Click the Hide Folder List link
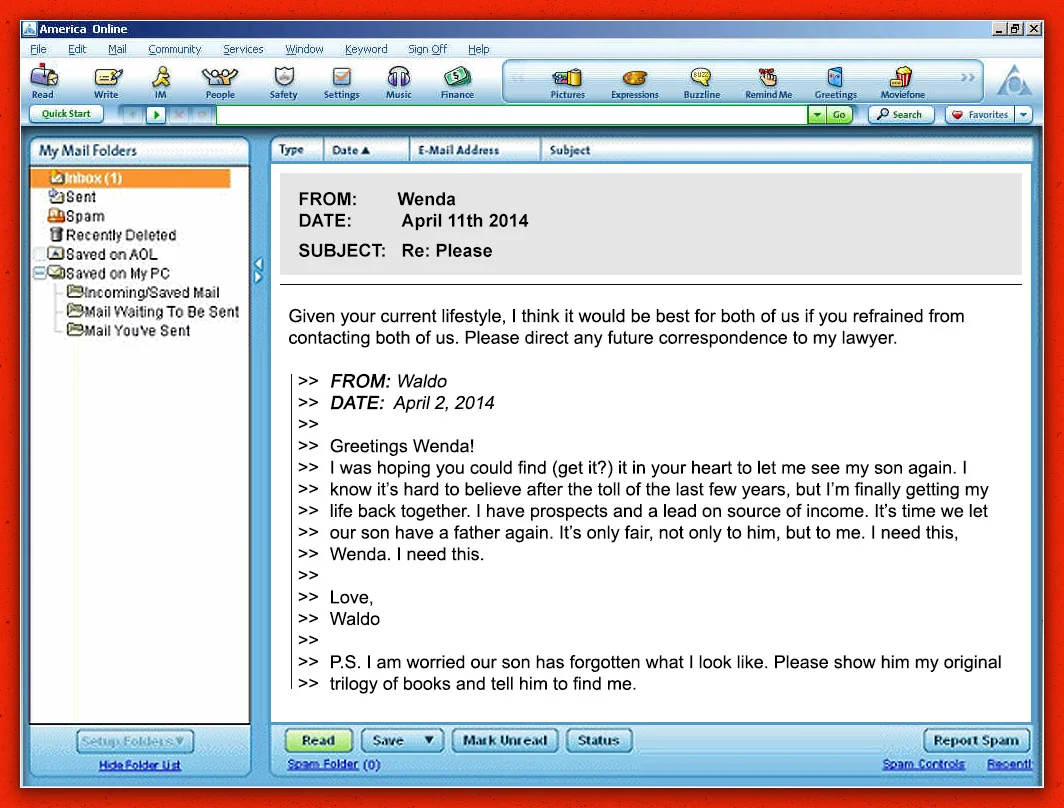 click(x=140, y=765)
